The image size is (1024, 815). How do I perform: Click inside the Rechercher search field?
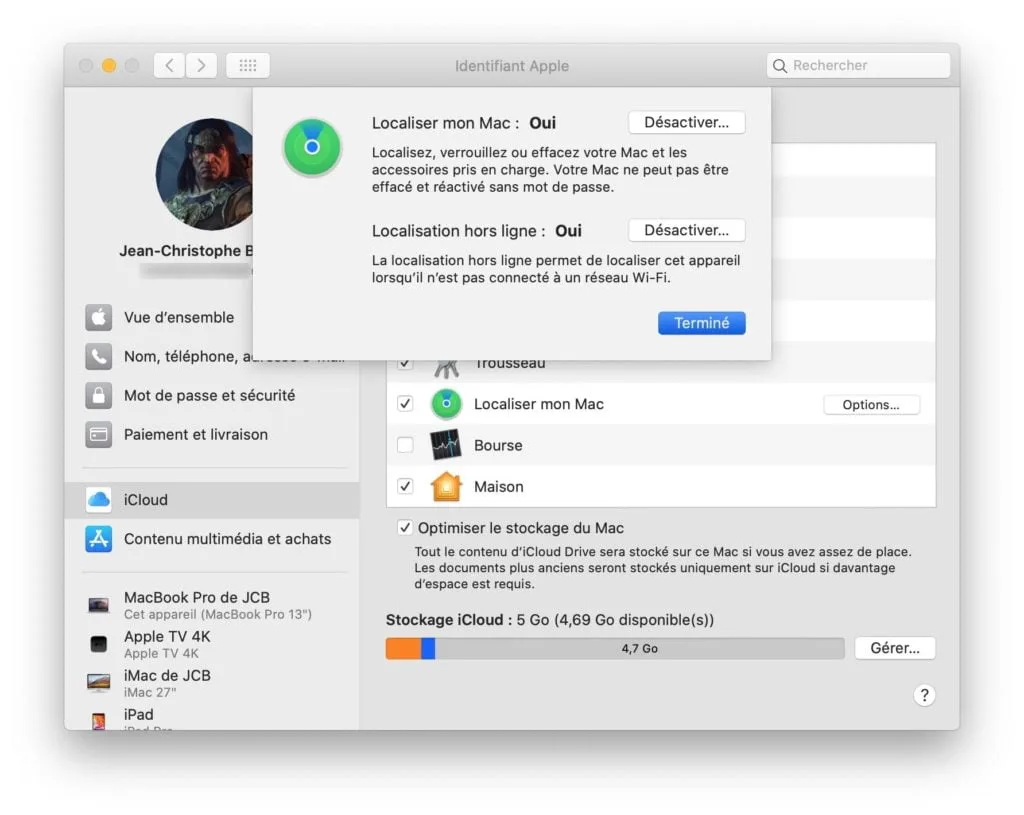point(858,65)
